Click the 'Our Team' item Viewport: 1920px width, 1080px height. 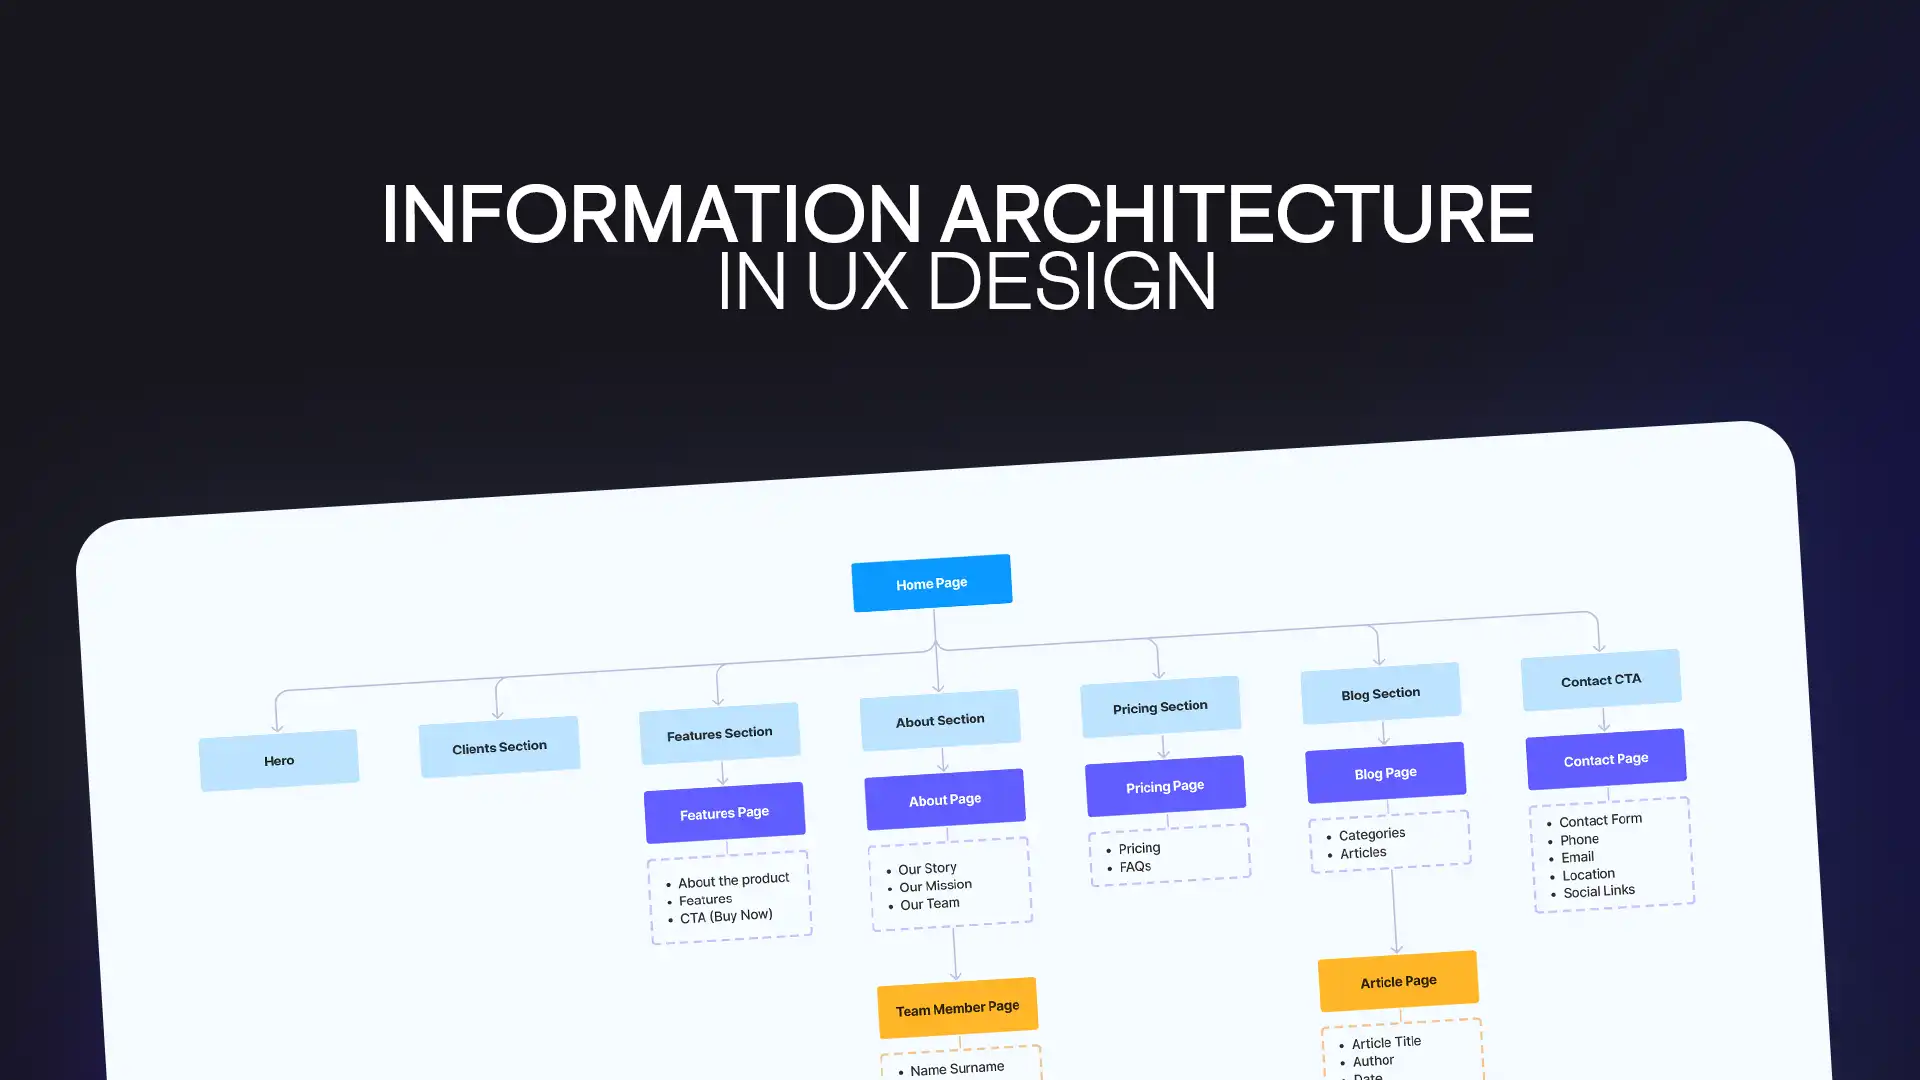coord(930,904)
